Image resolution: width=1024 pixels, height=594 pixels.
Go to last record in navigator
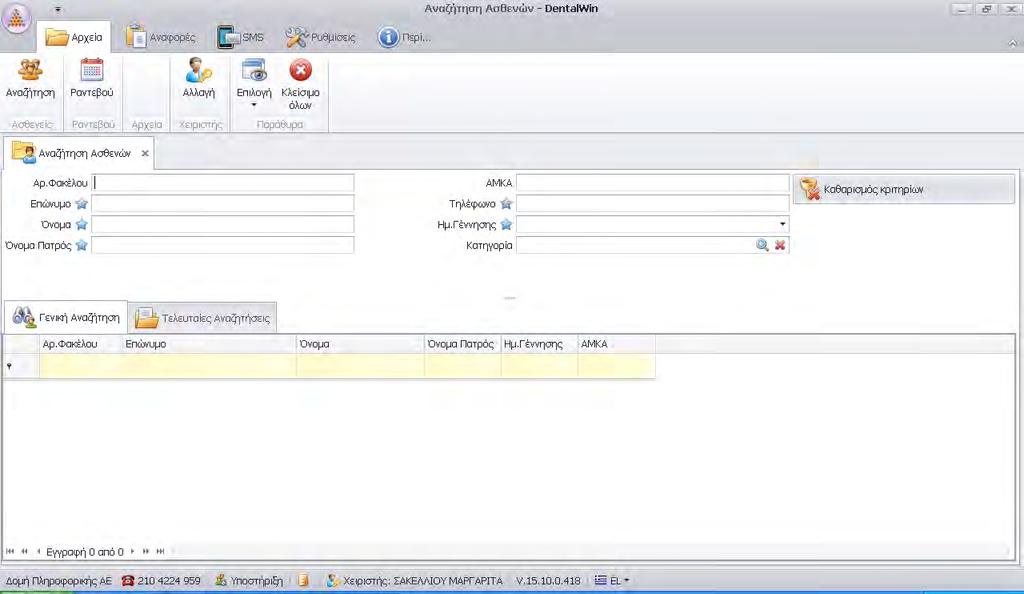(x=160, y=552)
